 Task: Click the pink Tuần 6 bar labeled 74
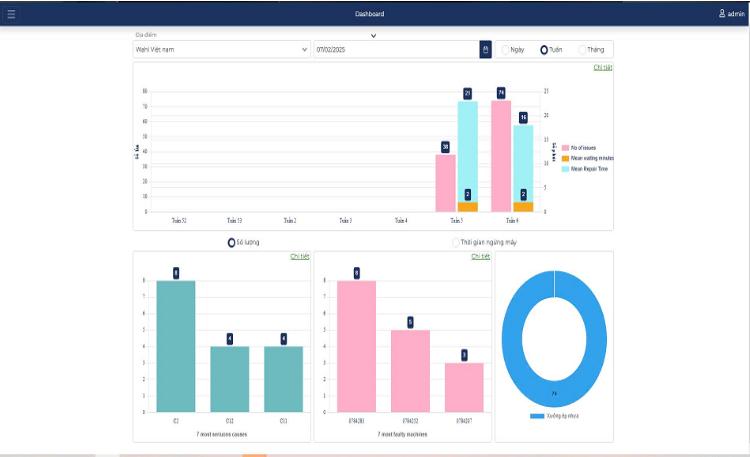(501, 156)
